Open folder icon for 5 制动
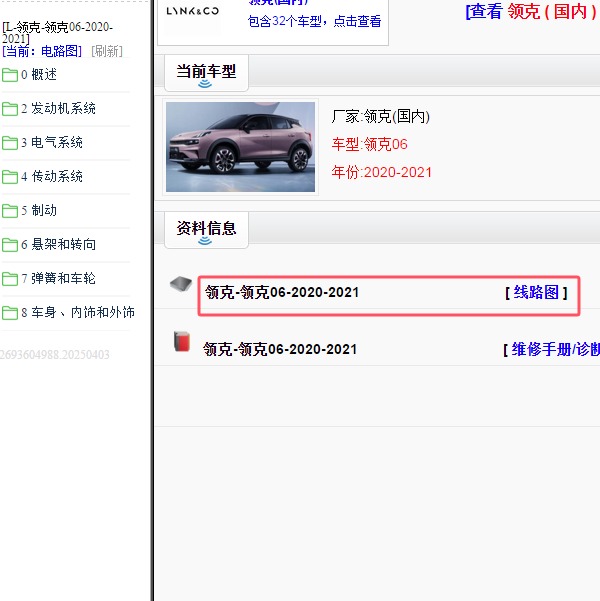The image size is (600, 601). click(10, 210)
